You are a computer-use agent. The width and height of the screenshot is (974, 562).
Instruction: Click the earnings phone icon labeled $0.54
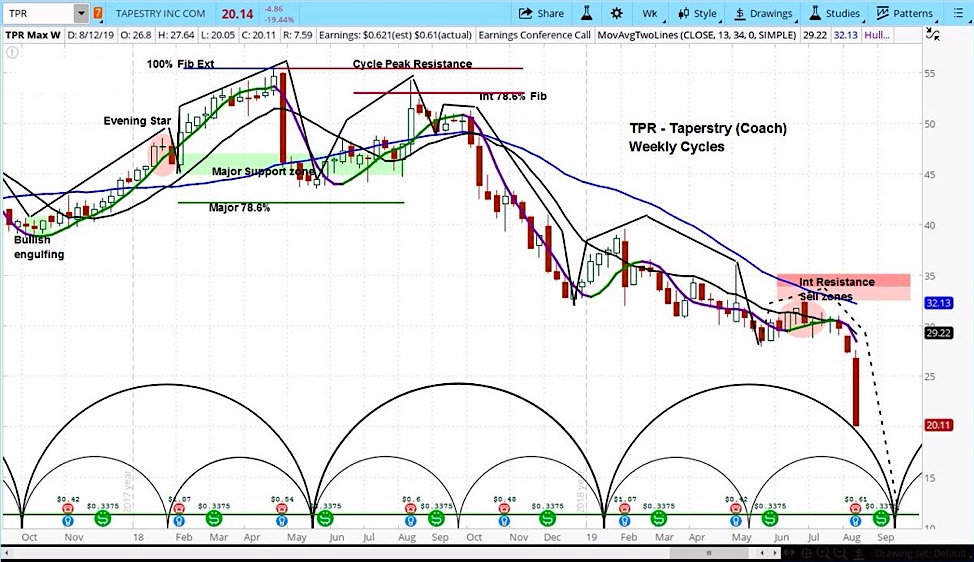pyautogui.click(x=282, y=509)
